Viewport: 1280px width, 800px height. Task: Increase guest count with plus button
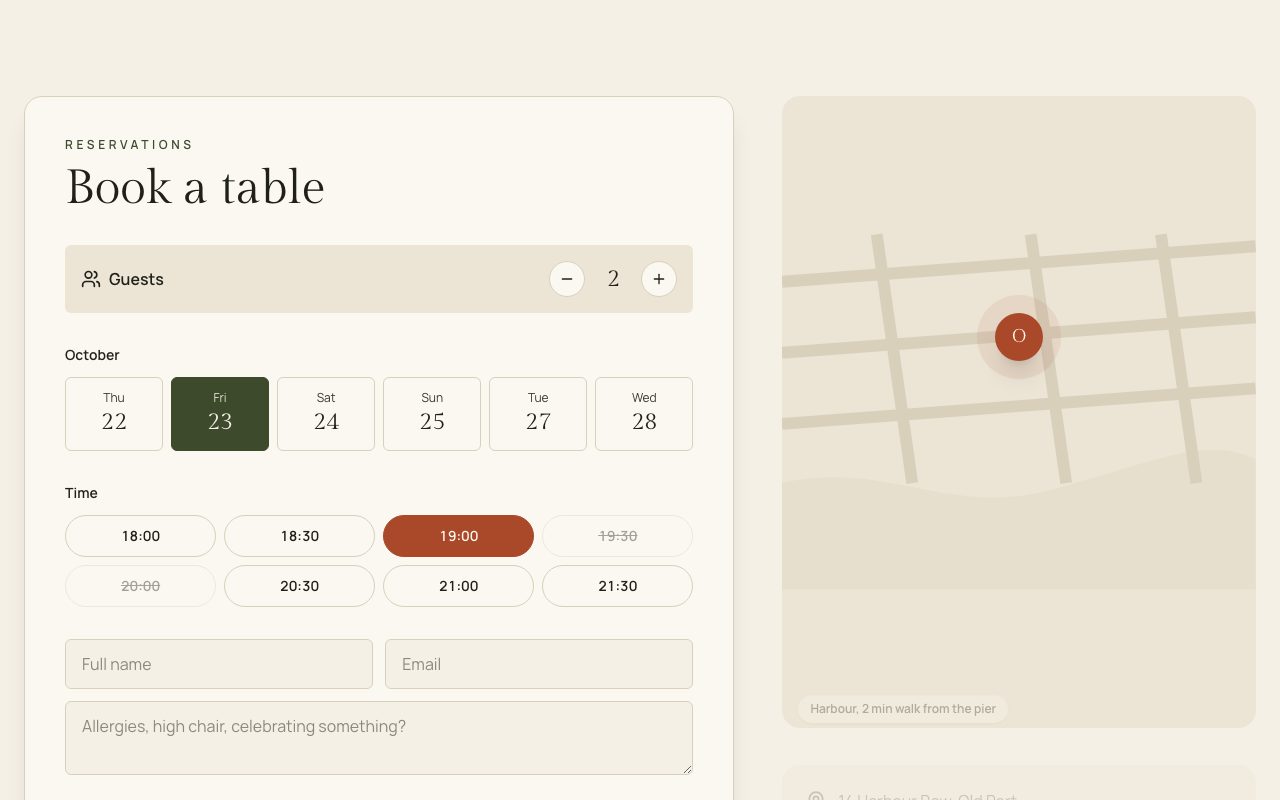[x=659, y=279]
